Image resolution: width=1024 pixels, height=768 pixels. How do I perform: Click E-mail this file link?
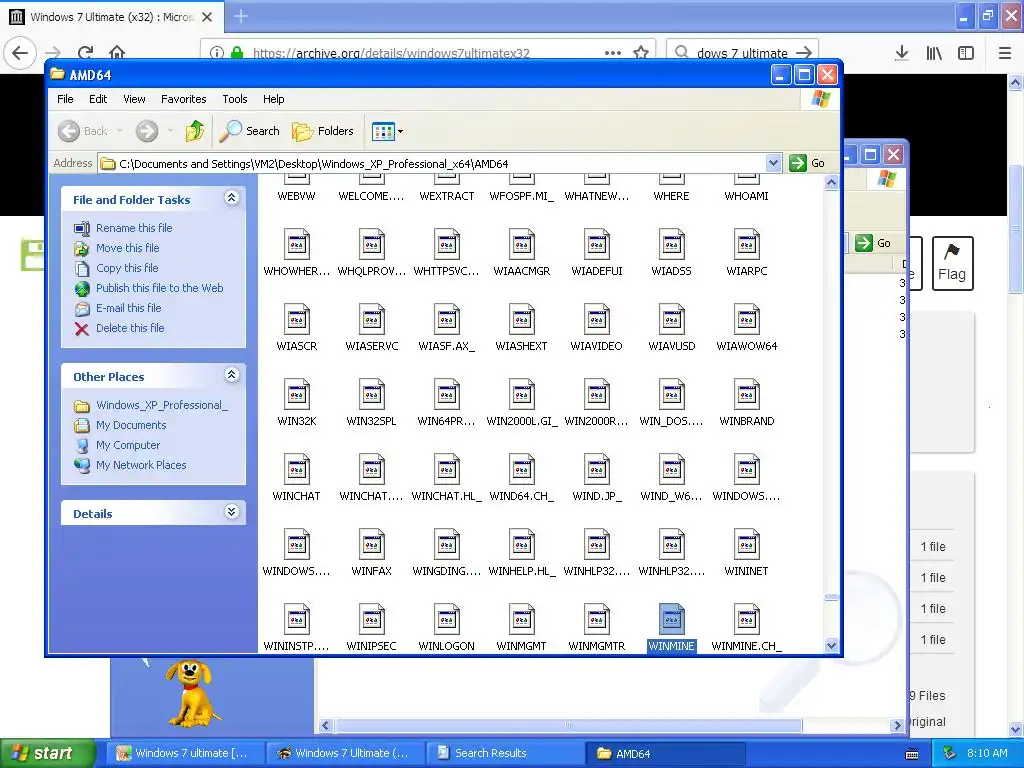[x=129, y=308]
